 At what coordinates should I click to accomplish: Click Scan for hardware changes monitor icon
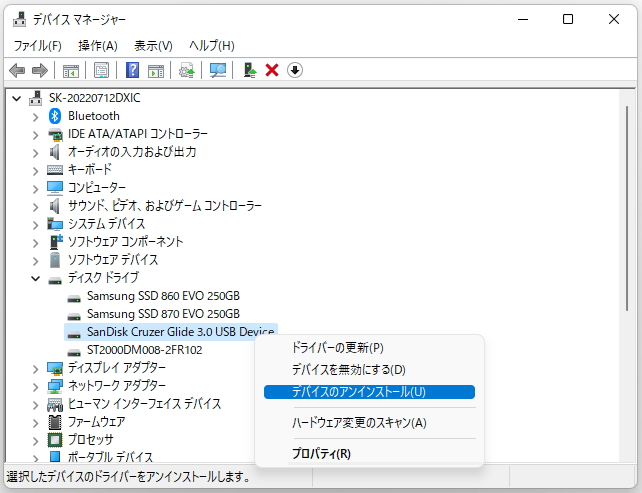click(218, 70)
